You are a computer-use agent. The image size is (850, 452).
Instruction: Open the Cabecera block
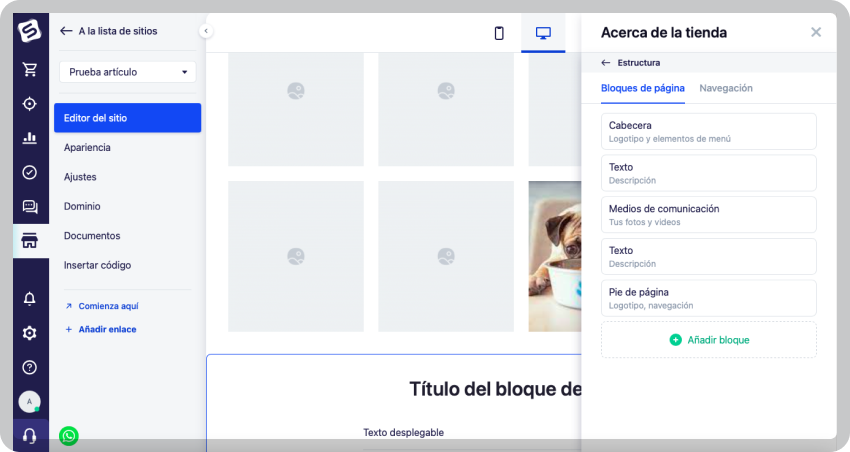pyautogui.click(x=709, y=131)
